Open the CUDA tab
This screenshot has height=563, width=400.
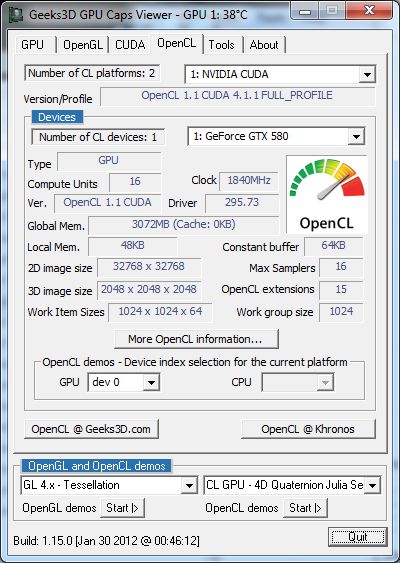click(130, 45)
